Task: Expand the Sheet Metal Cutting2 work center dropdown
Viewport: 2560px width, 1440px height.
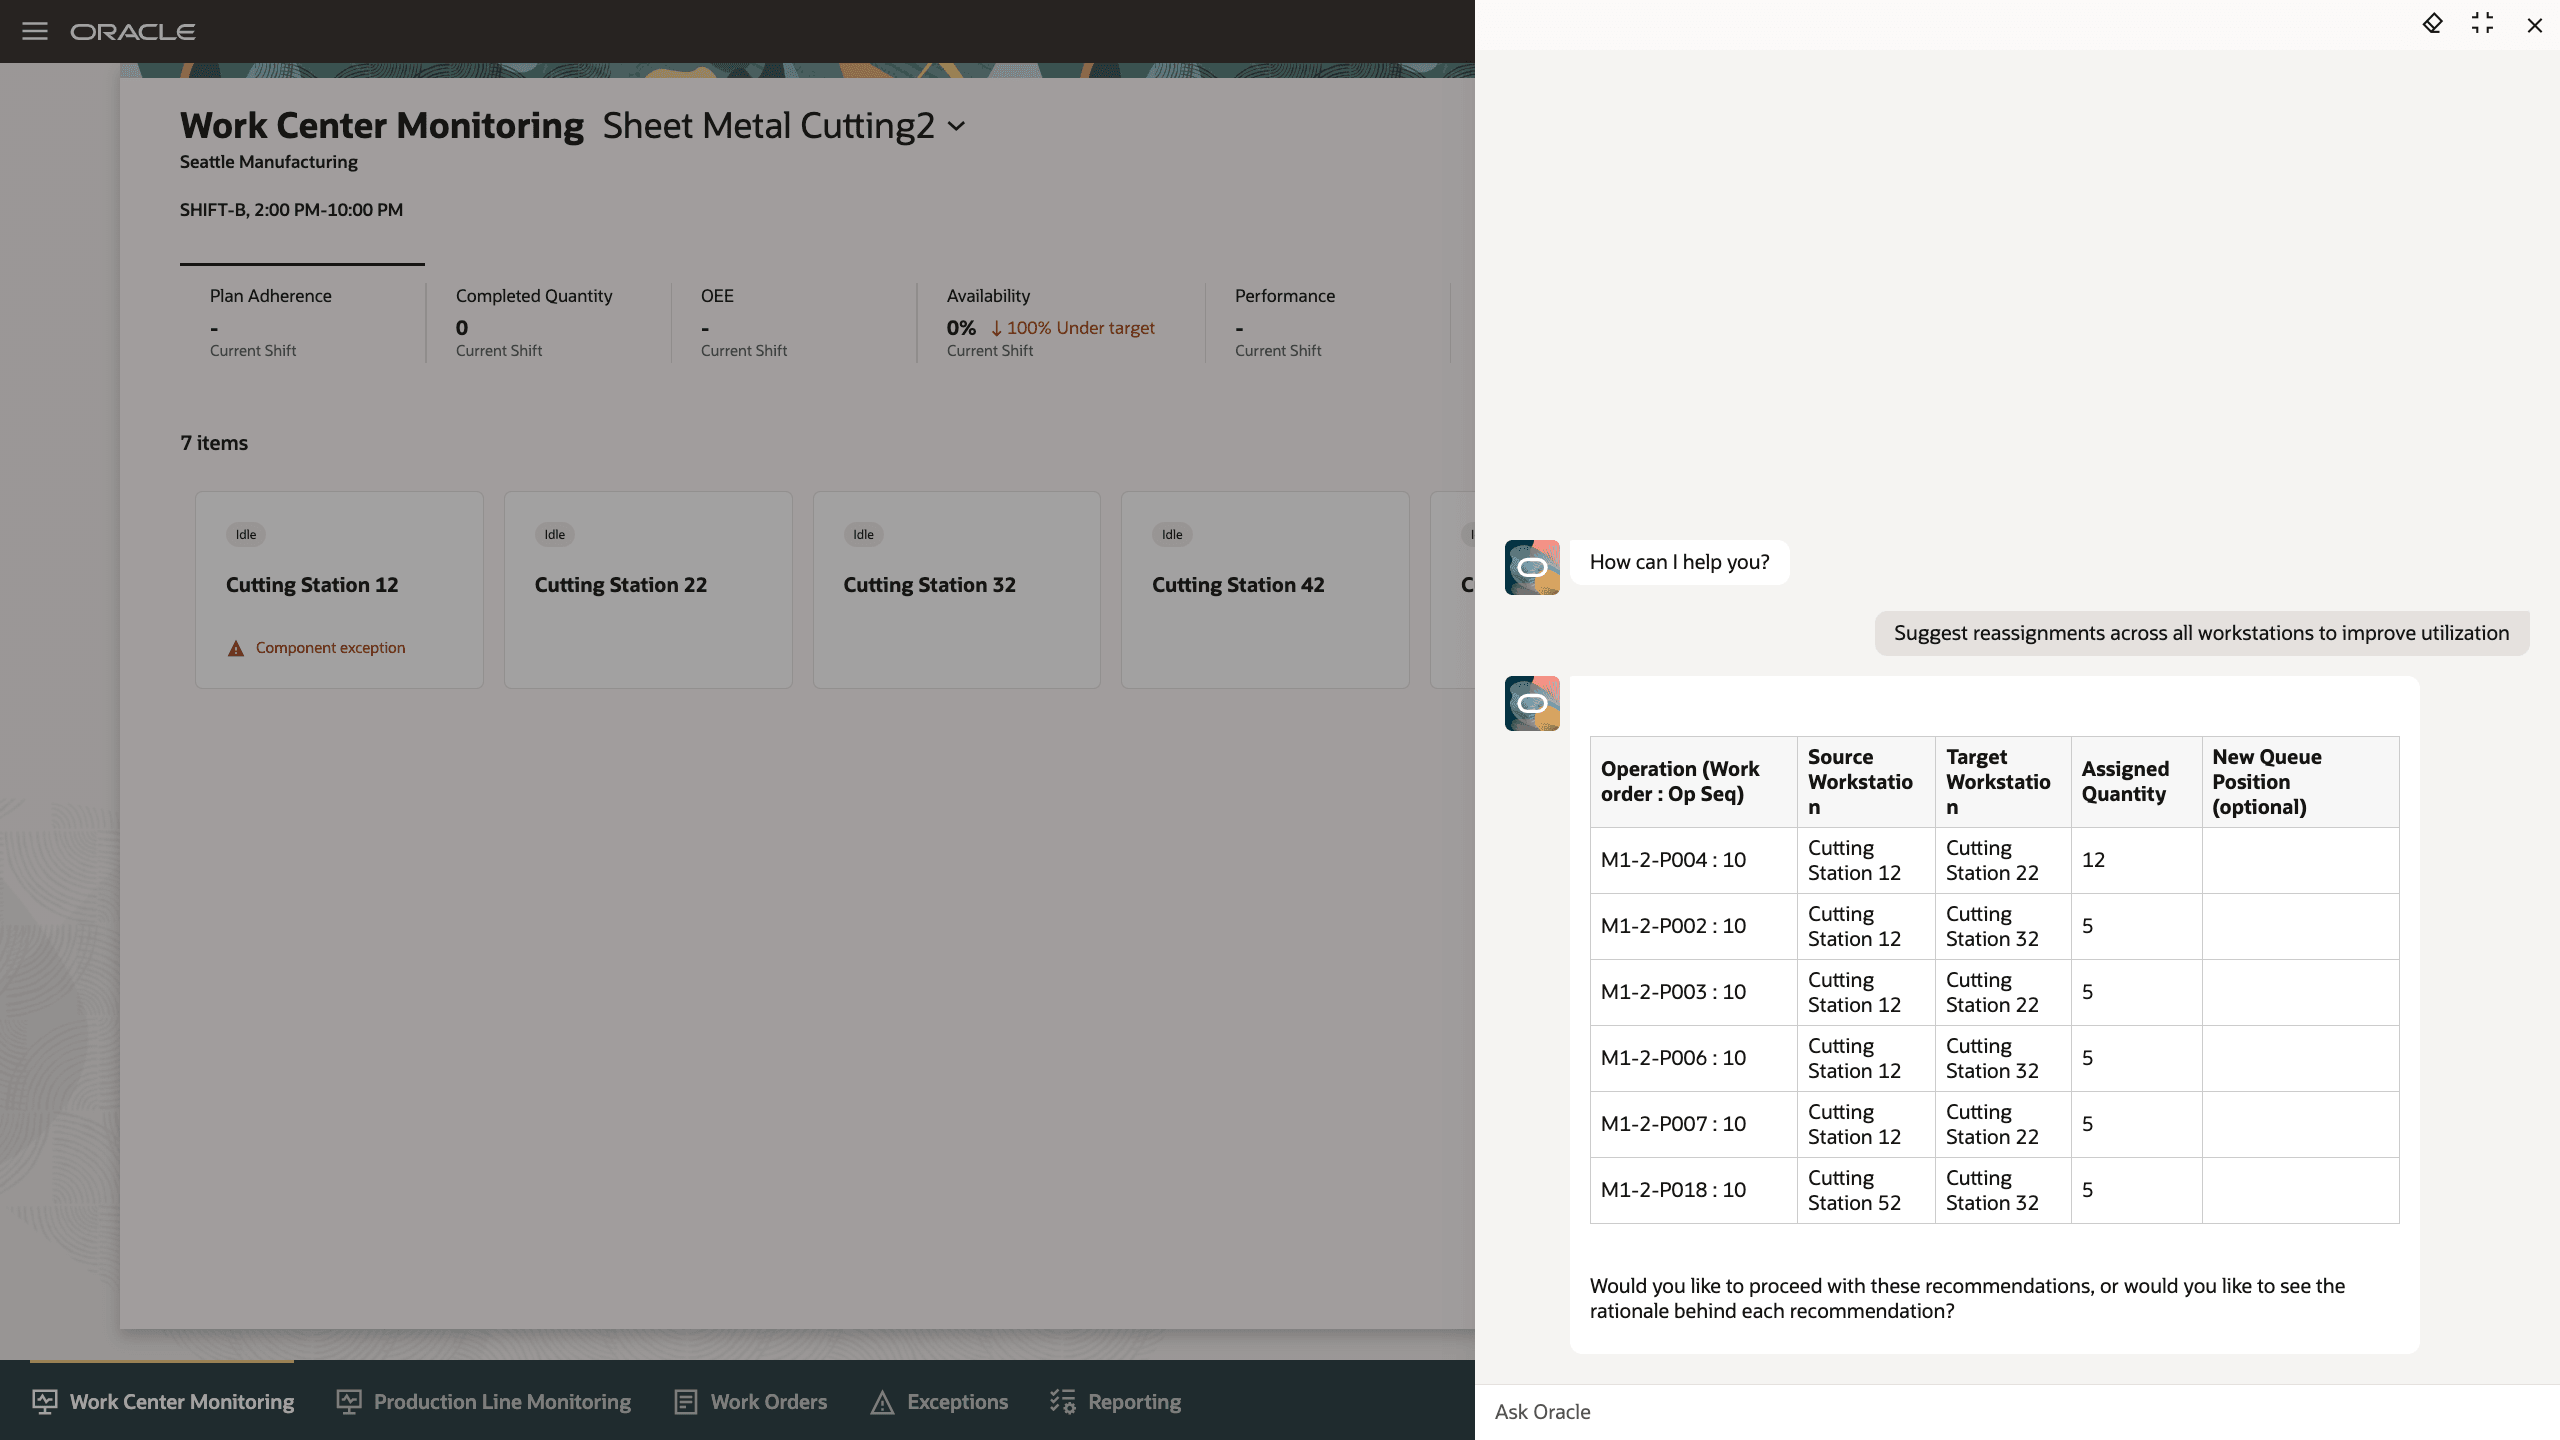Action: pyautogui.click(x=957, y=127)
